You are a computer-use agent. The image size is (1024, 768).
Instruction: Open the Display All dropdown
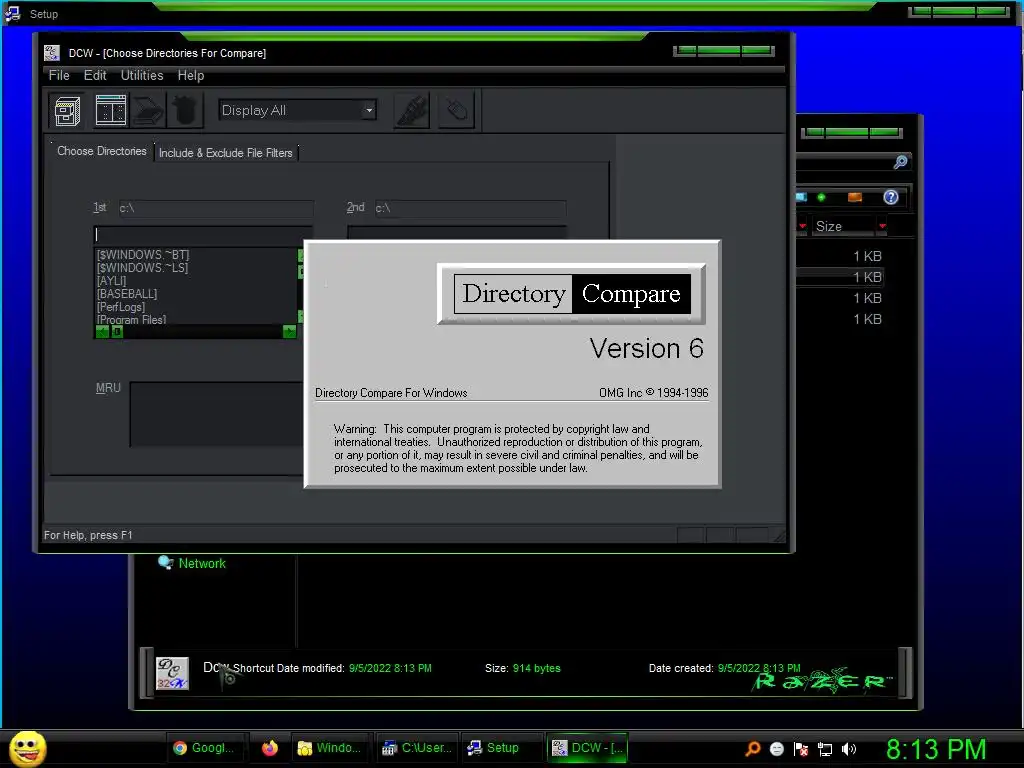click(369, 110)
